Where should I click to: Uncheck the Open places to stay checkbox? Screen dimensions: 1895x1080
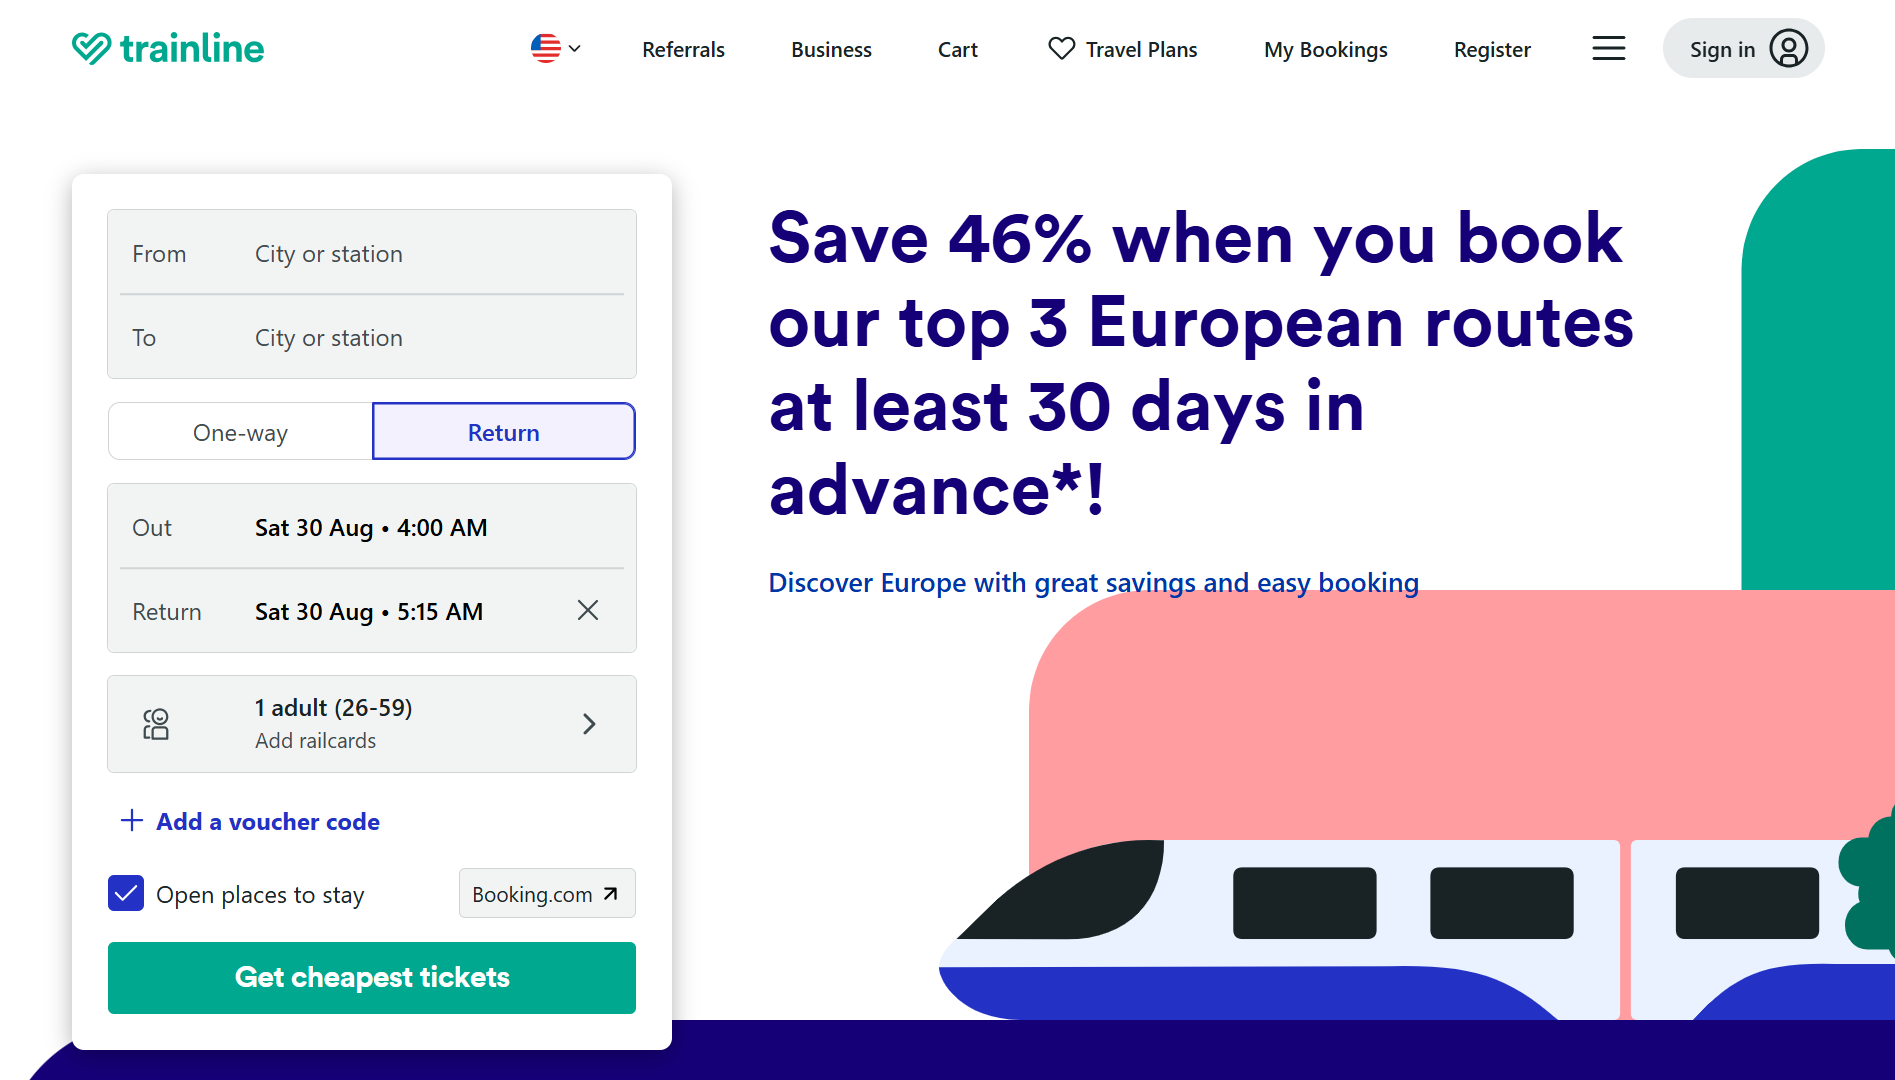126,894
